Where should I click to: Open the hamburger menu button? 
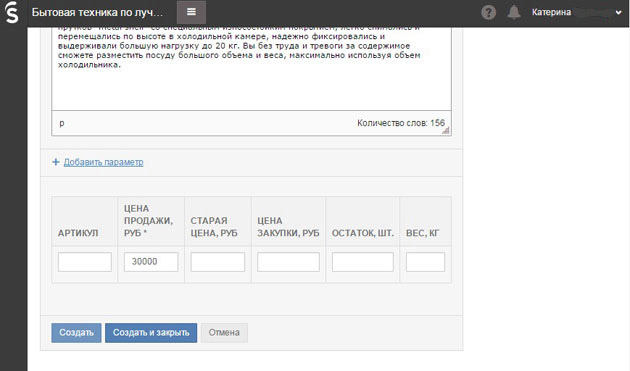(x=191, y=12)
